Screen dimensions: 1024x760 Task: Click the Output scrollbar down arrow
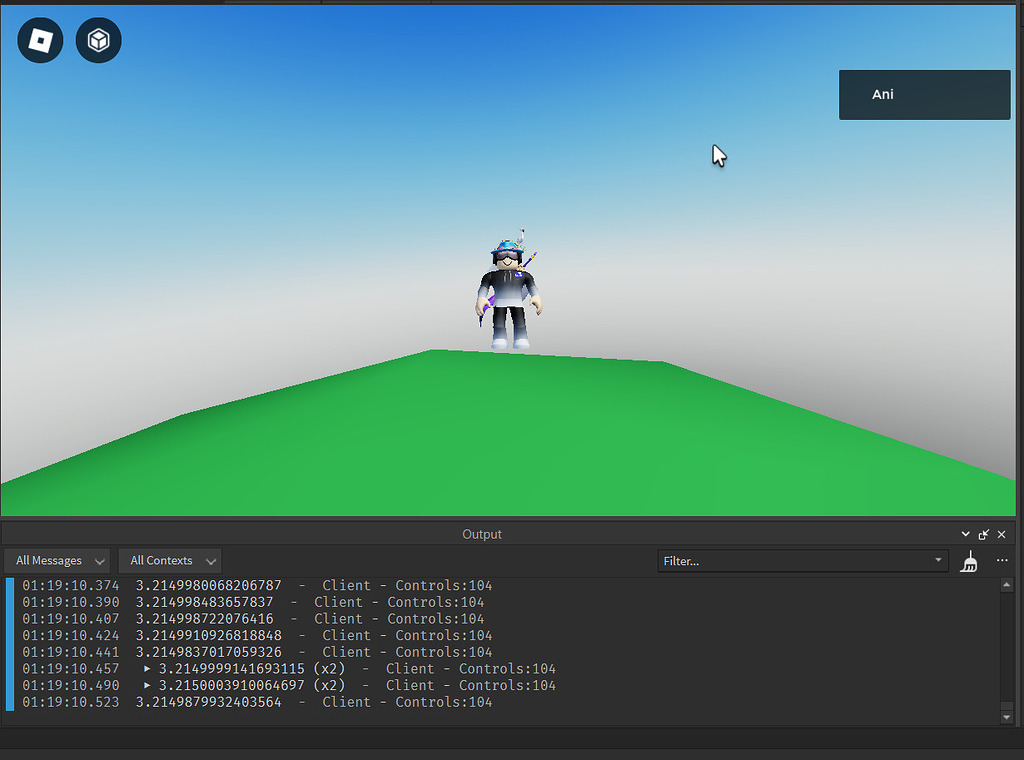pyautogui.click(x=1008, y=715)
